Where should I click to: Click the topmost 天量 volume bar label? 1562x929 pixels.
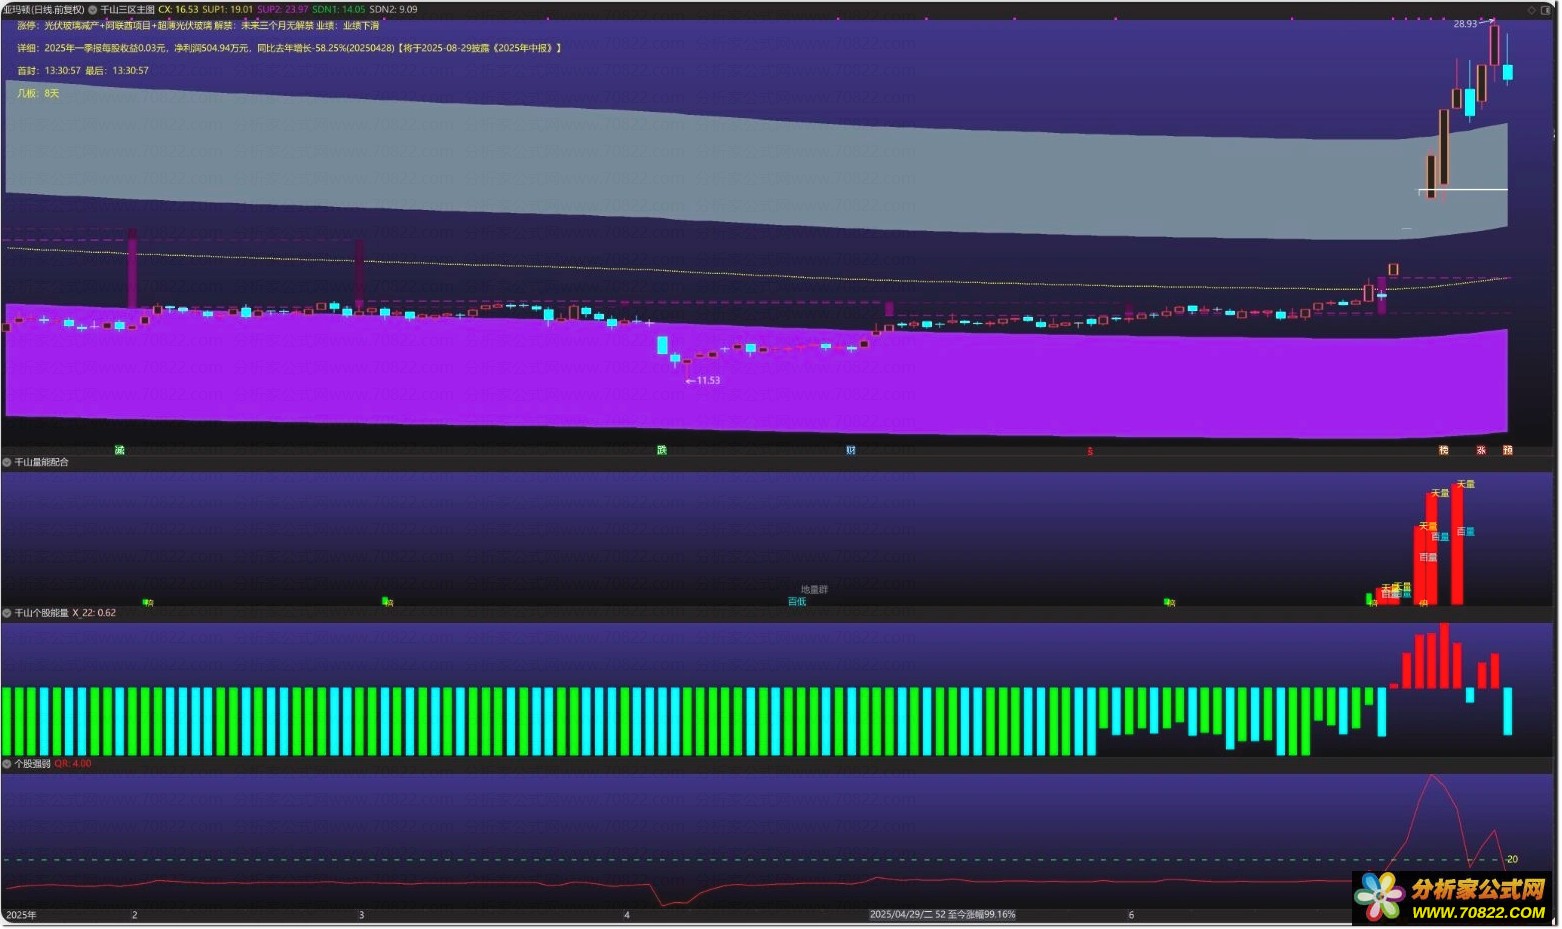(1465, 485)
